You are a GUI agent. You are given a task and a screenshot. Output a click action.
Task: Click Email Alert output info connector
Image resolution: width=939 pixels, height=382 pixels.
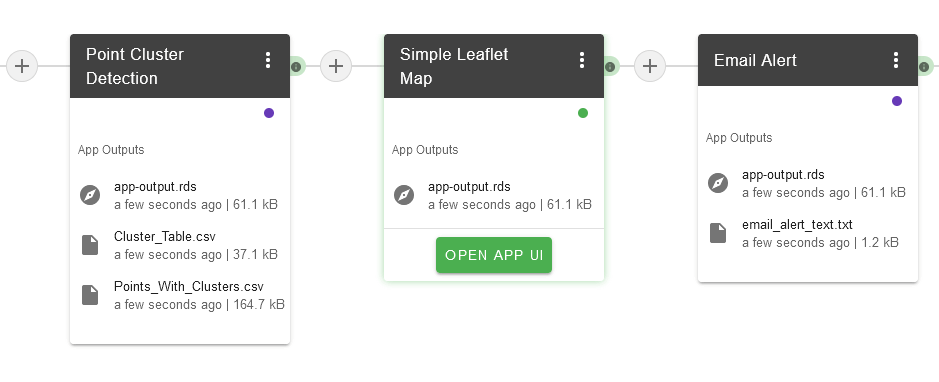924,66
